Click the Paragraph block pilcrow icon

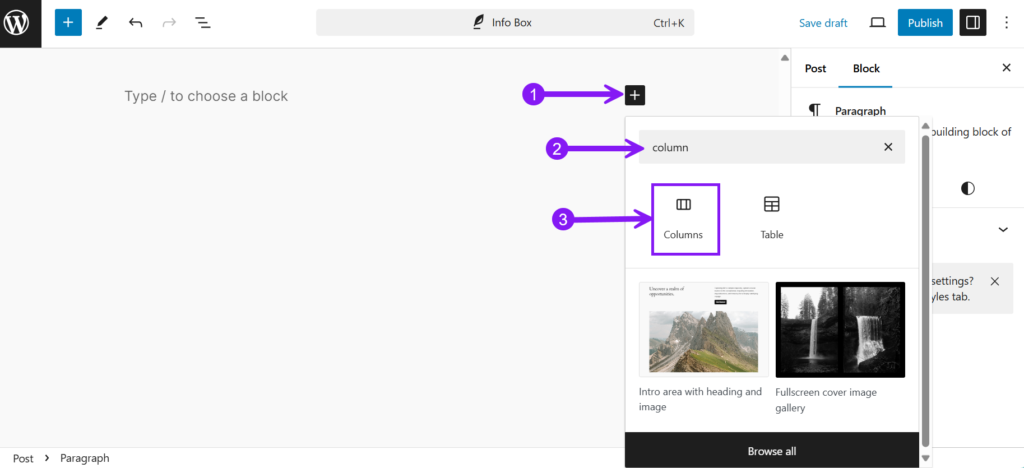[x=814, y=111]
